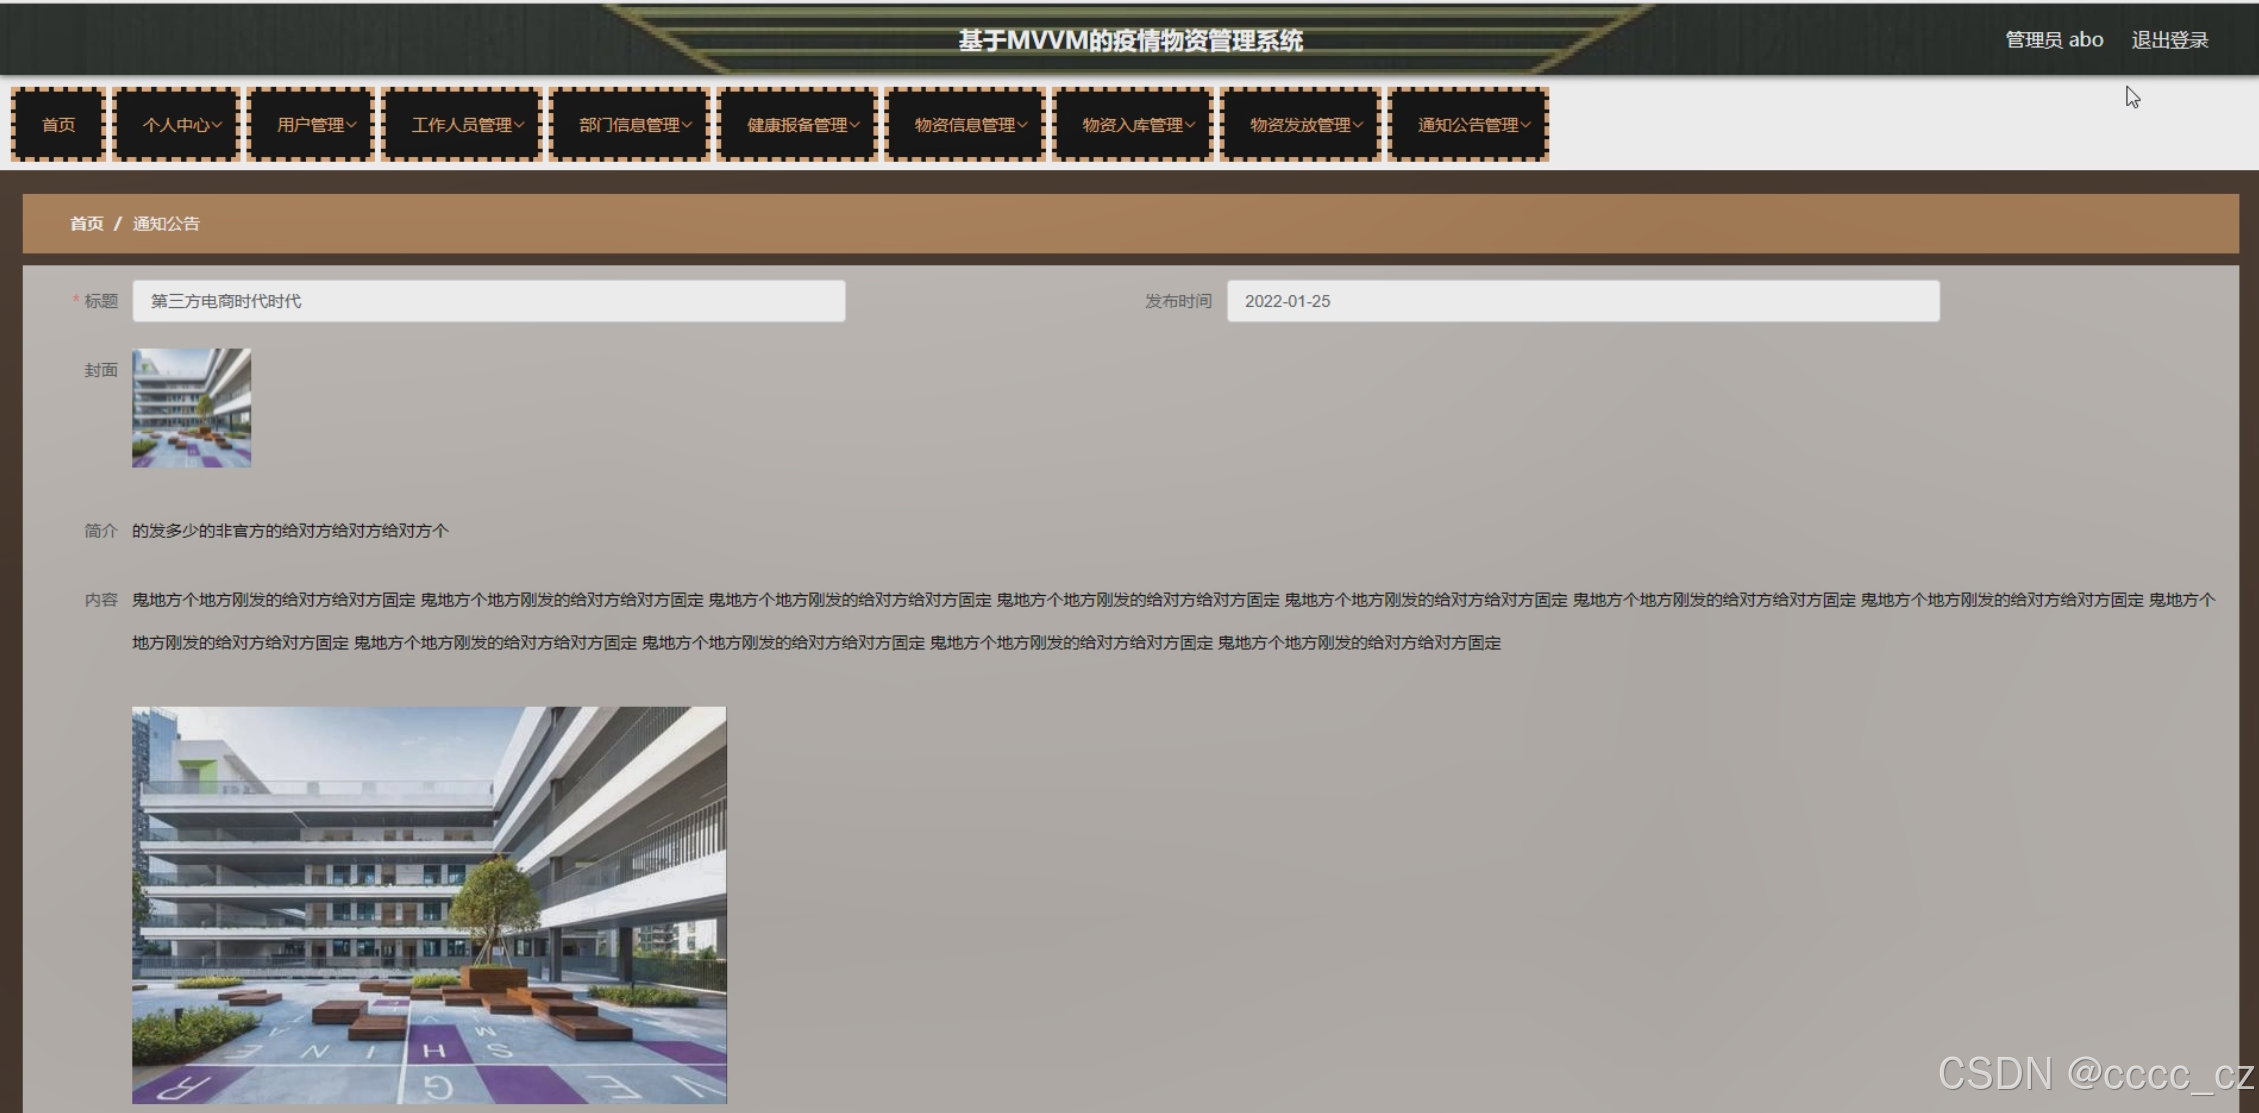Click the 物资发放管理 chevron arrow
Image resolution: width=2259 pixels, height=1113 pixels.
point(1358,125)
